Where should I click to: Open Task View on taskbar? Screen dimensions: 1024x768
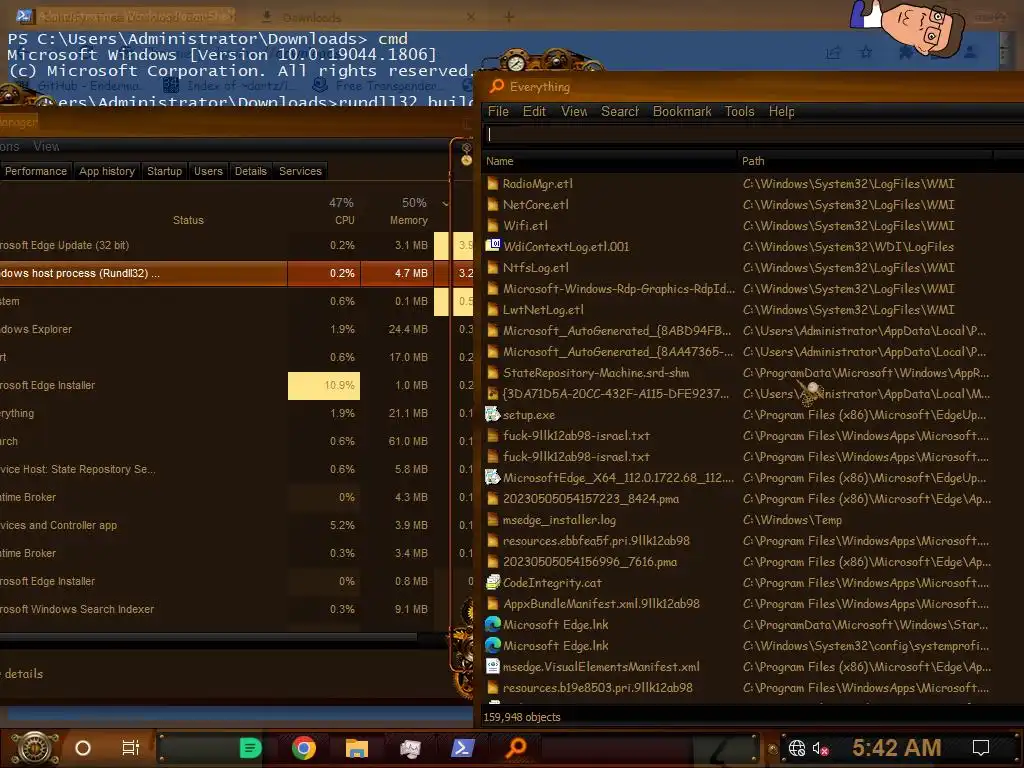point(131,748)
